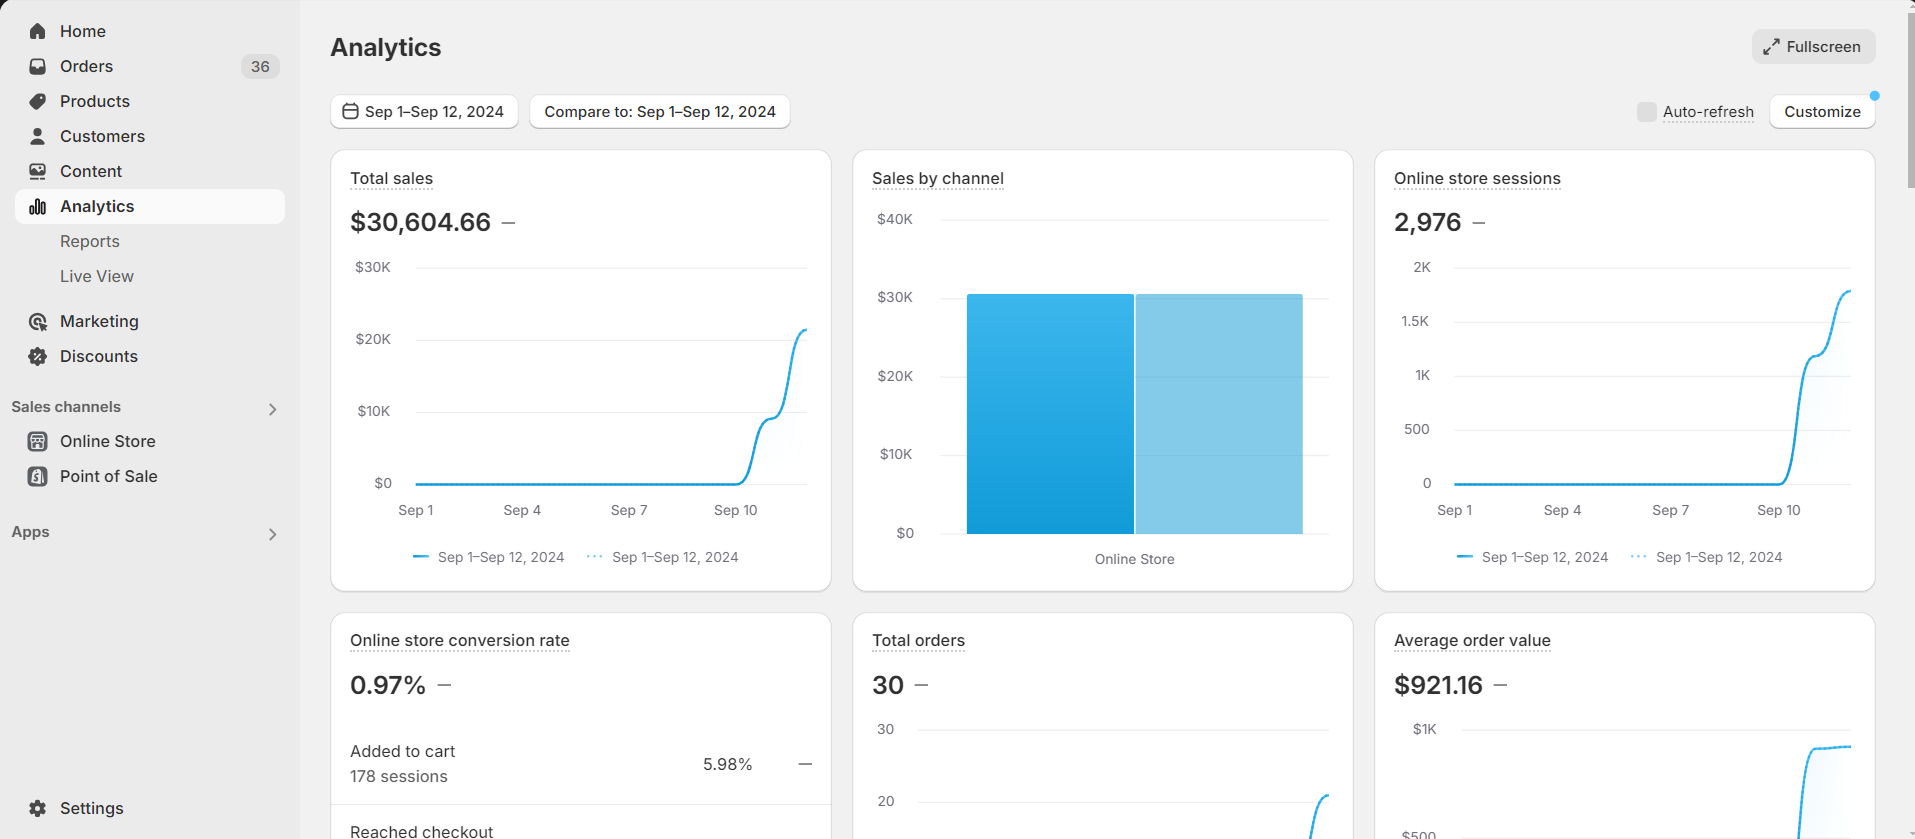Open the Total sales report link
Viewport: 1915px width, 839px height.
pos(391,179)
